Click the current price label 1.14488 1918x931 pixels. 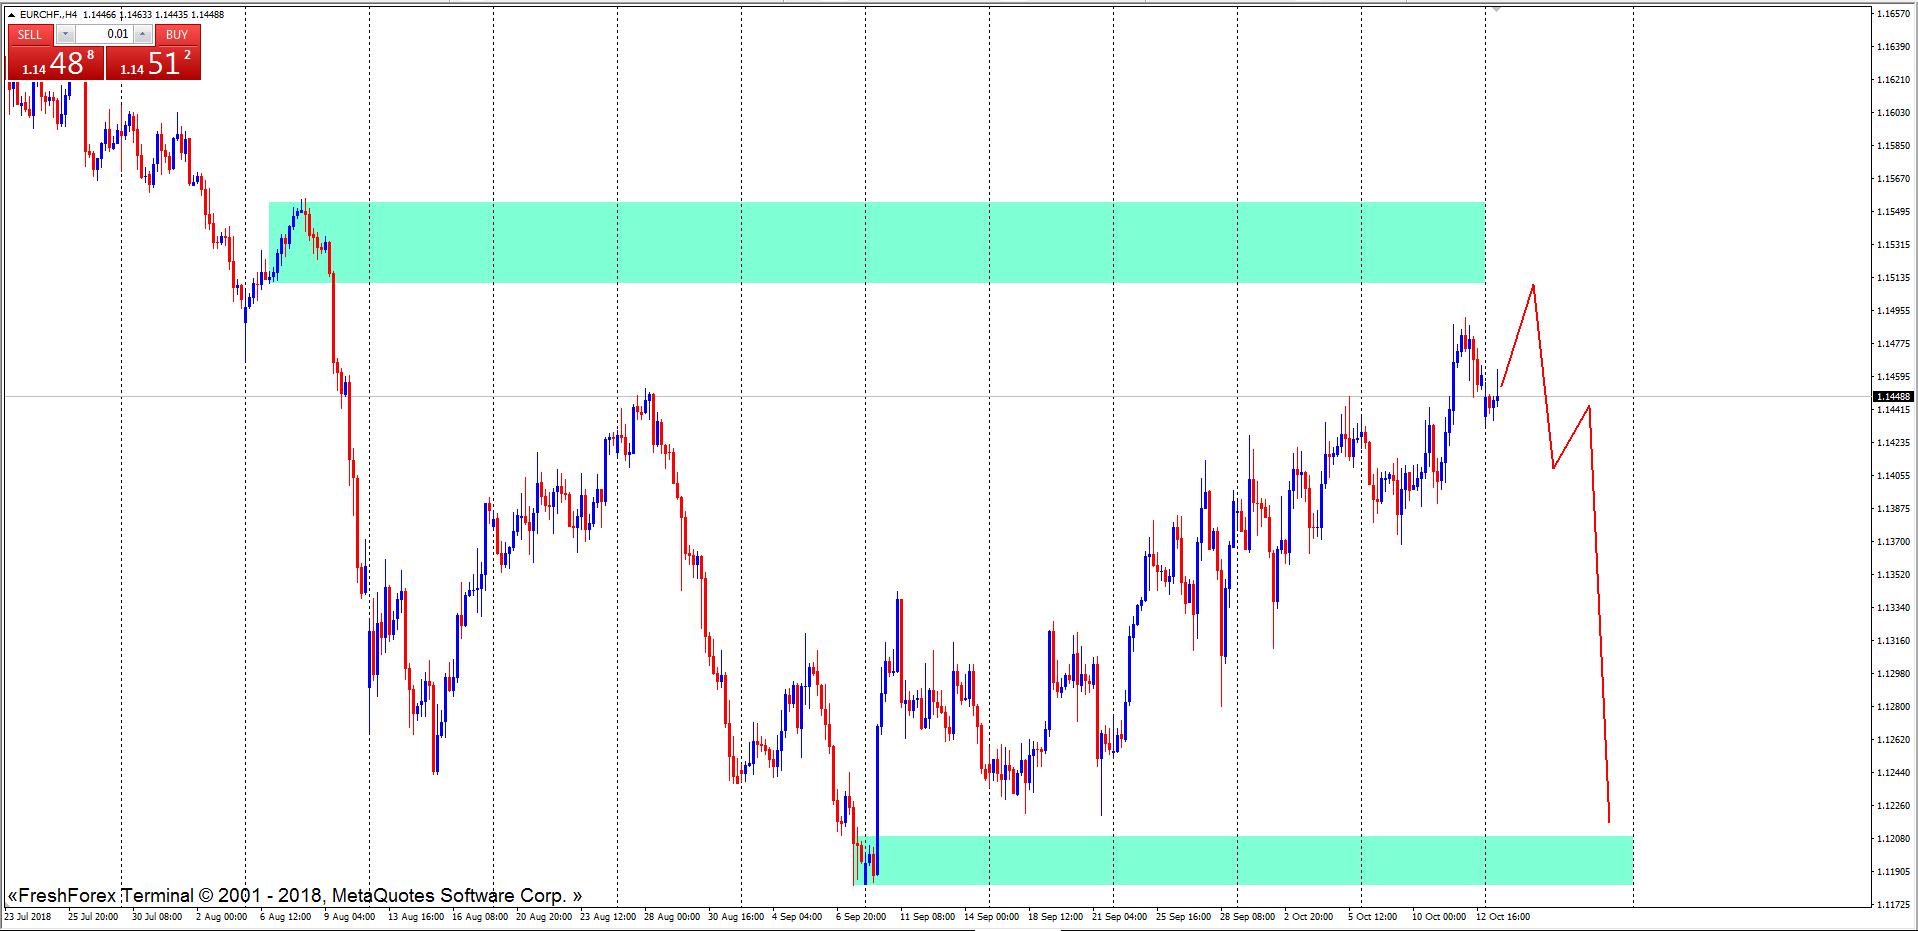1893,397
